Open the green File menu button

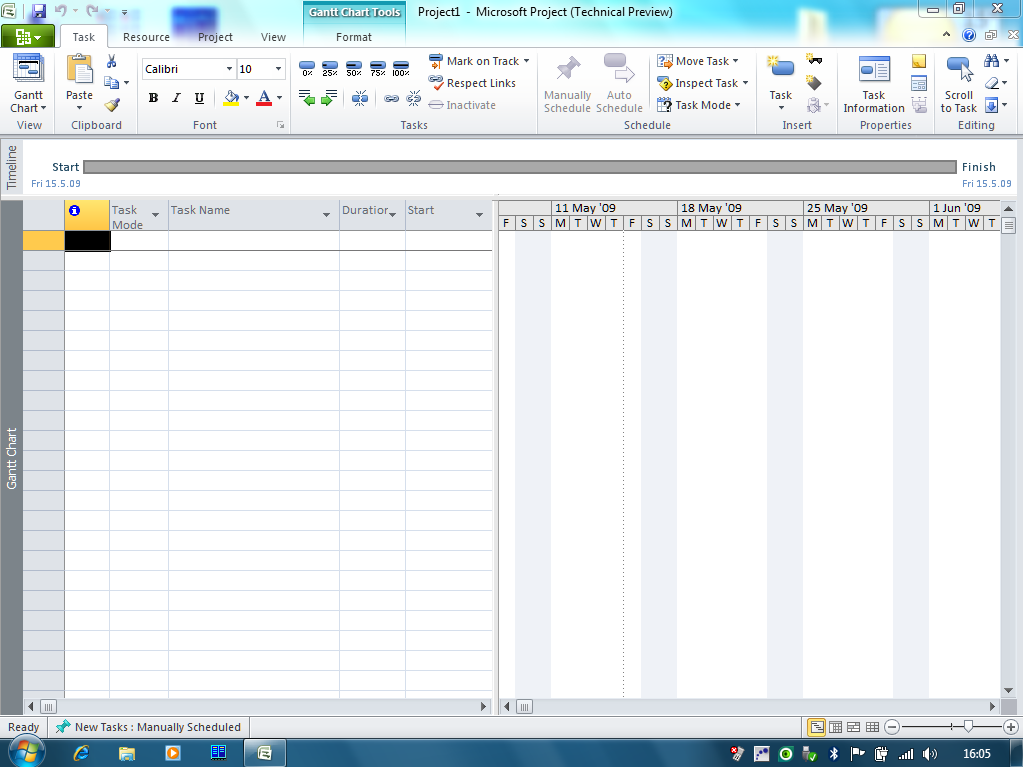(x=28, y=37)
